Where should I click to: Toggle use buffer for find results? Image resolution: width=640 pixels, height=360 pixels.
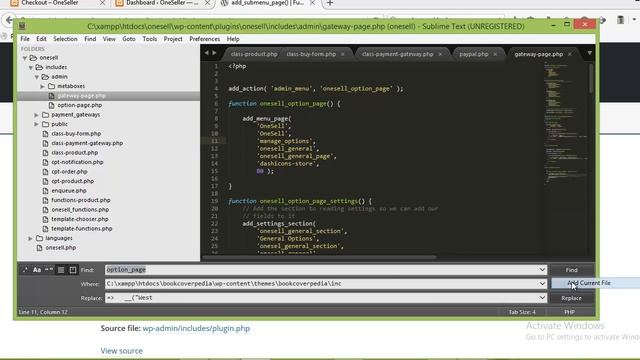[x=73, y=270]
